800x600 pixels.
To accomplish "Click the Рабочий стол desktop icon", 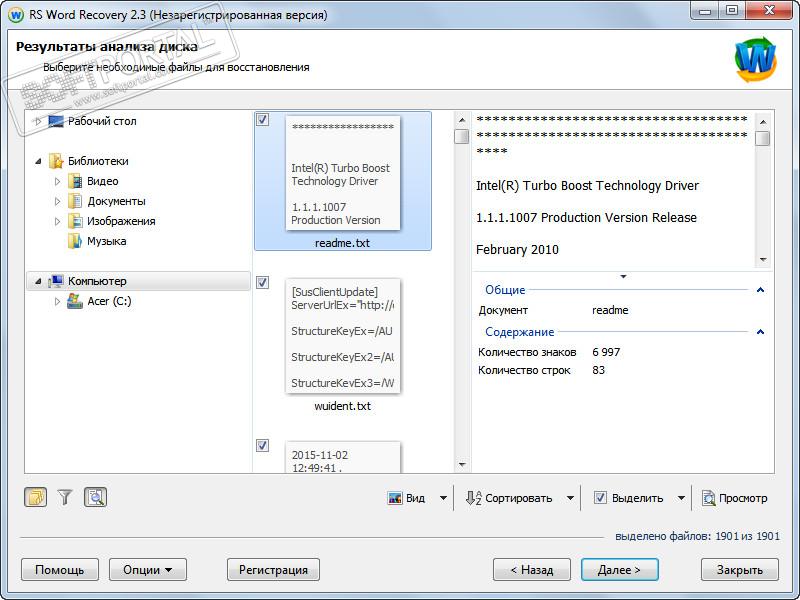I will (x=56, y=121).
